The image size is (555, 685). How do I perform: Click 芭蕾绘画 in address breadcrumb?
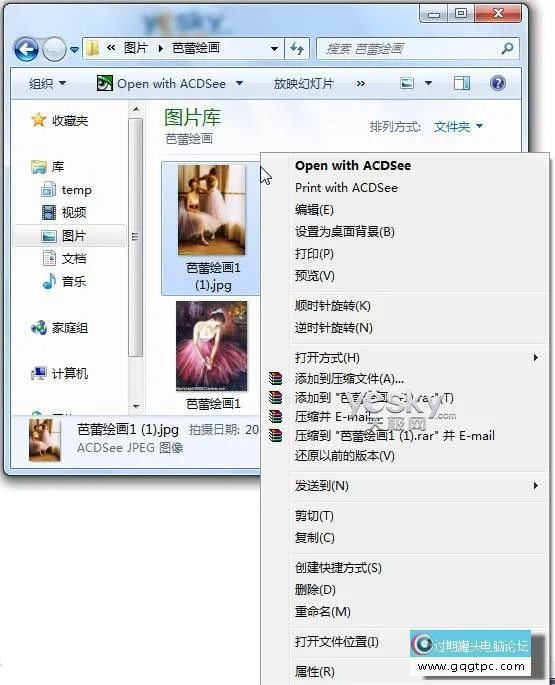[196, 48]
